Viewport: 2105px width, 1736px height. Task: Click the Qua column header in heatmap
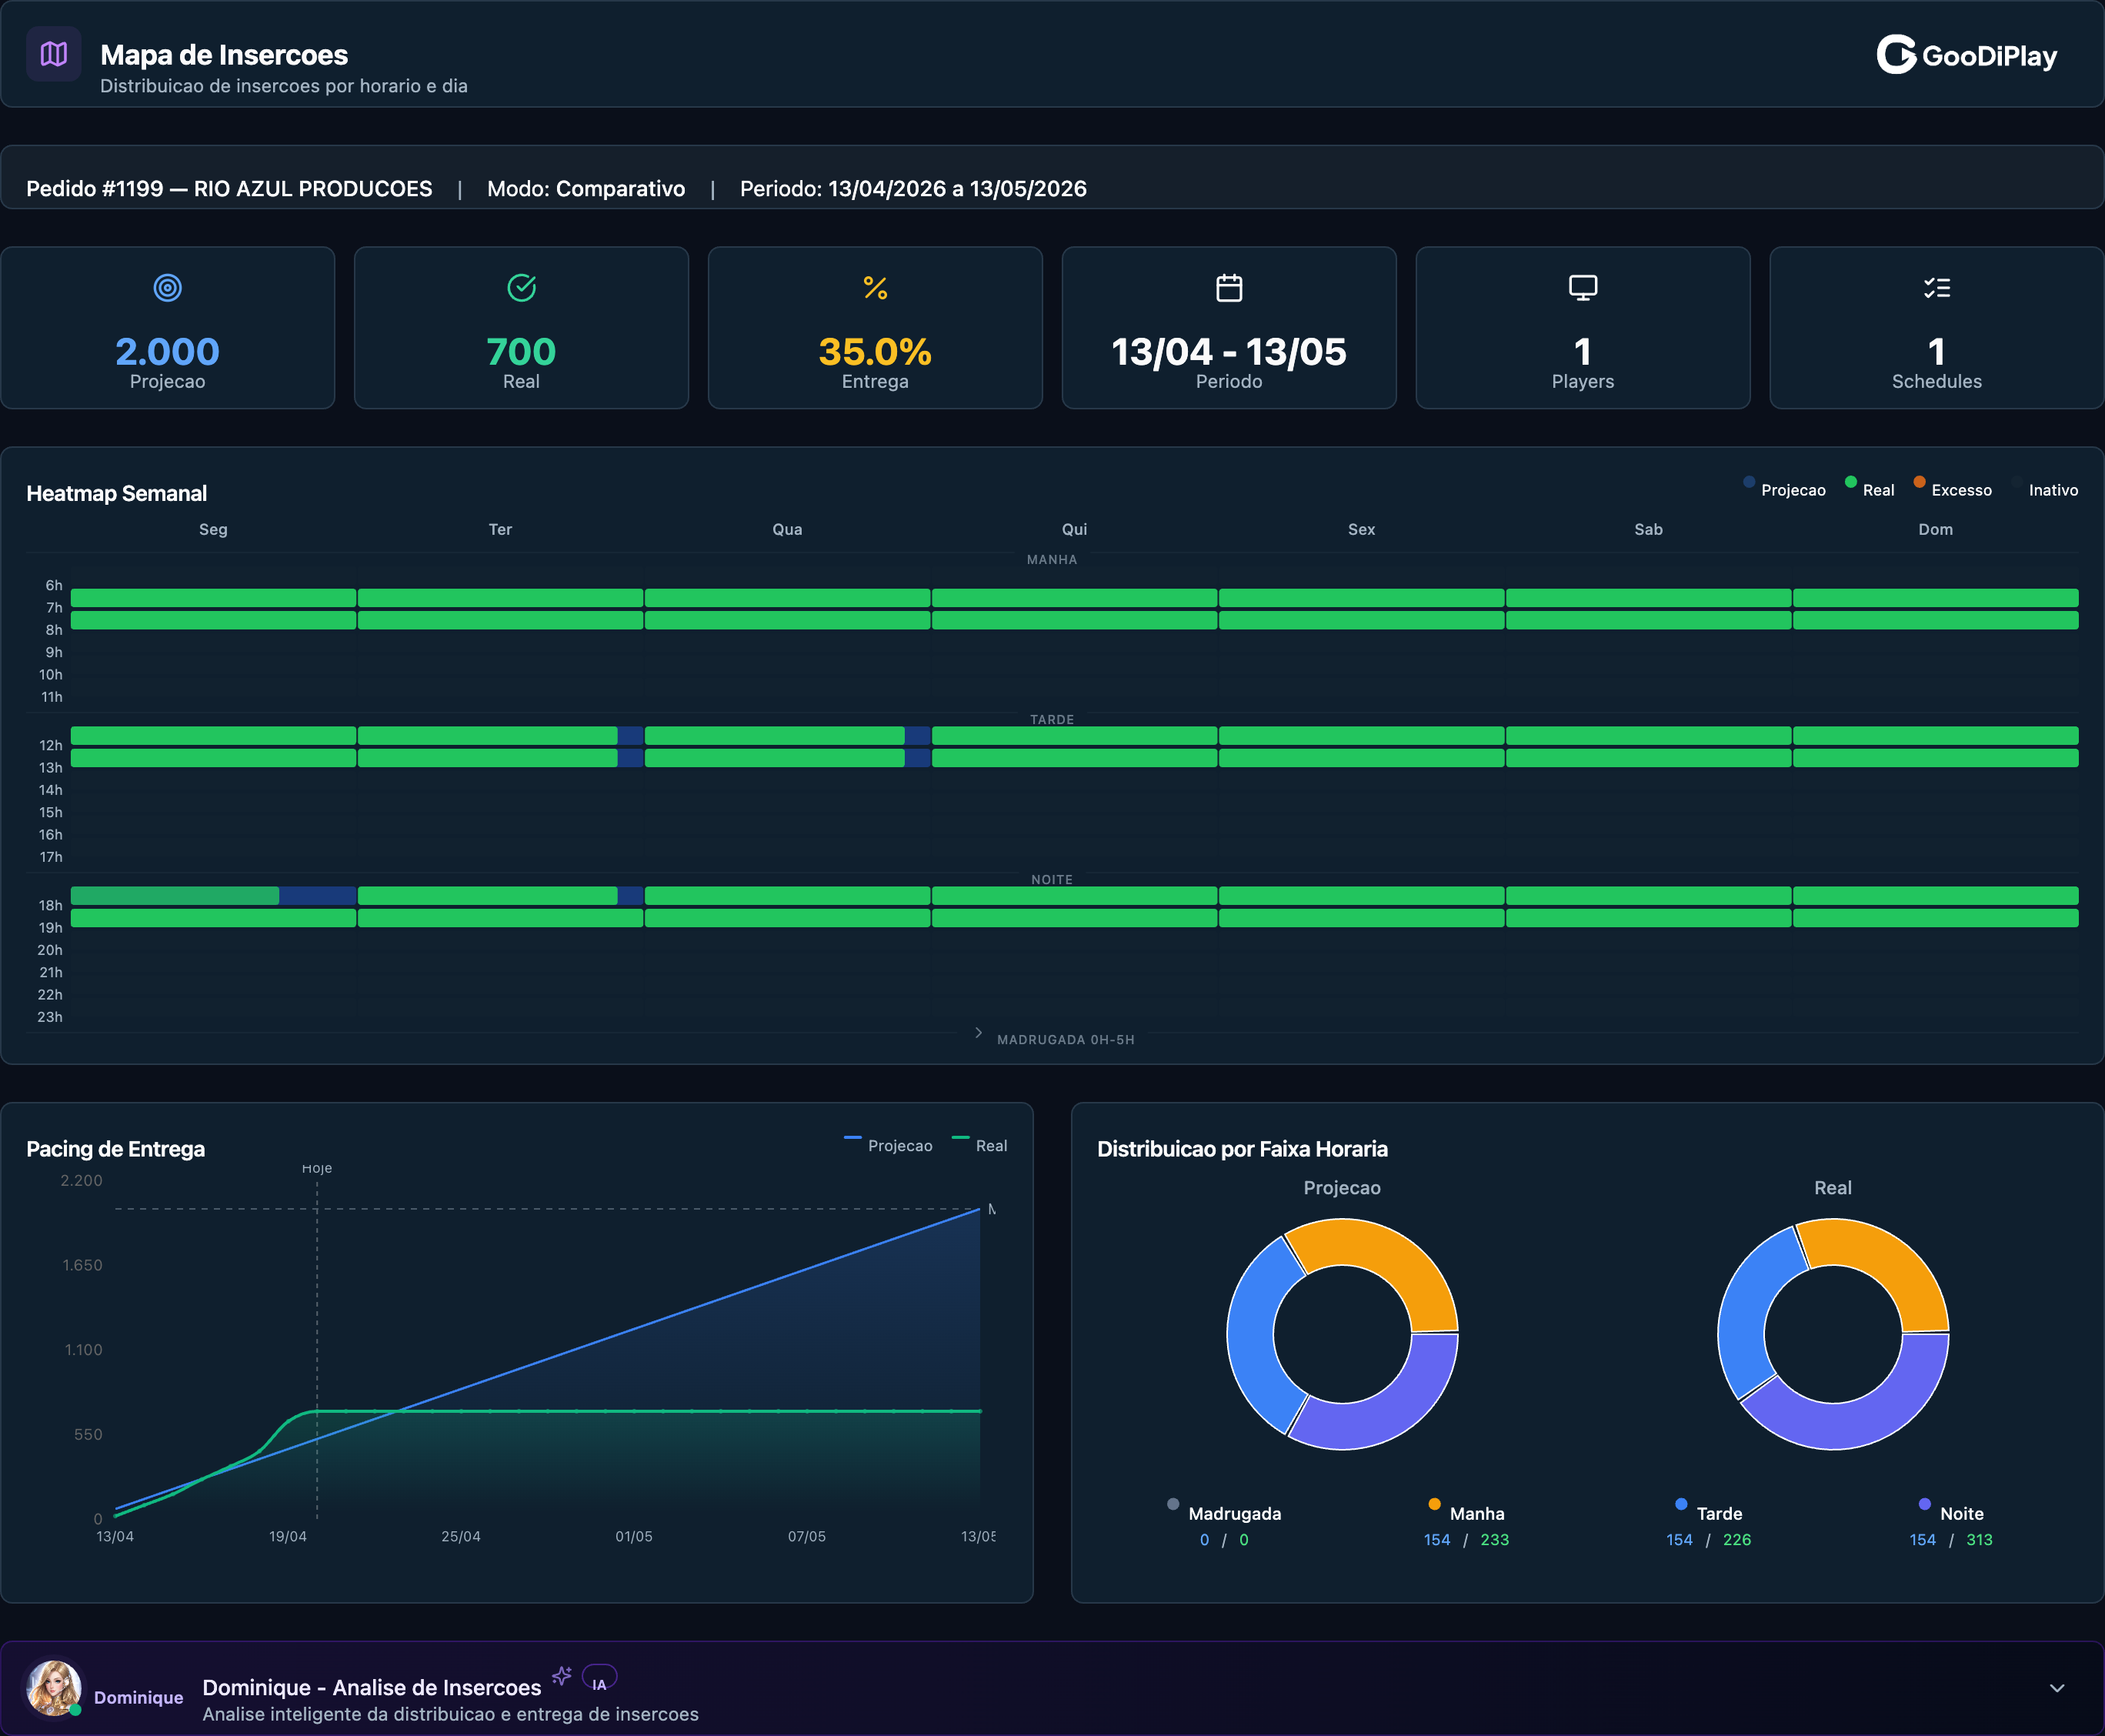click(x=787, y=529)
